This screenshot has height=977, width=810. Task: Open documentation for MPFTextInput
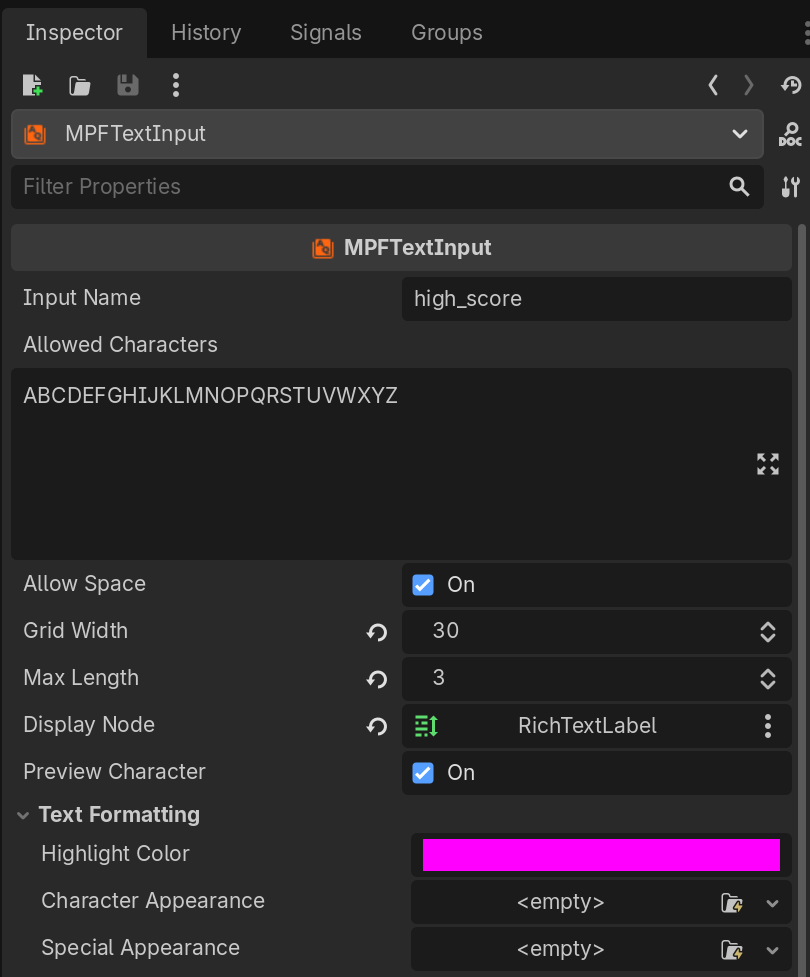point(790,134)
